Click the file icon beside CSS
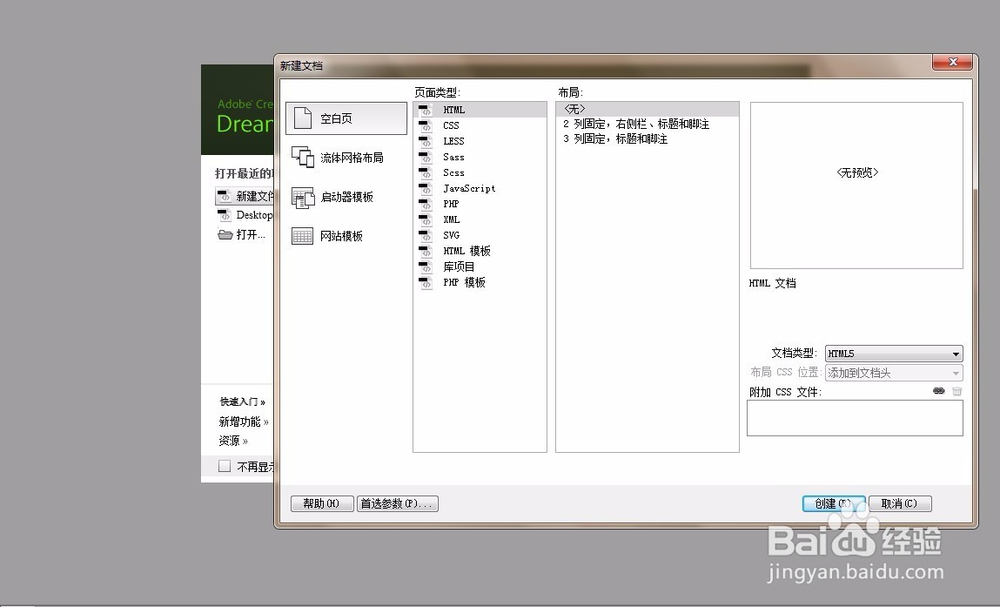Screen dimensions: 1000x607 pos(426,126)
